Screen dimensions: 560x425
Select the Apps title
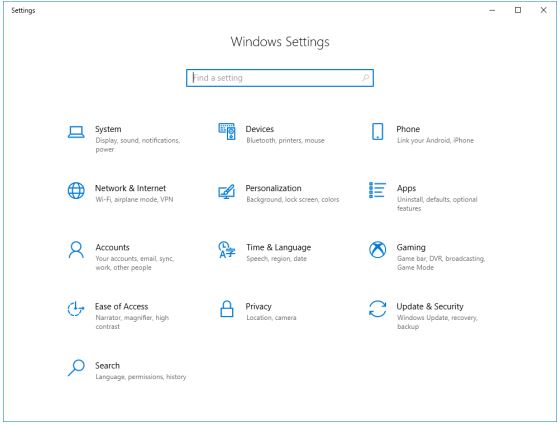click(x=406, y=188)
